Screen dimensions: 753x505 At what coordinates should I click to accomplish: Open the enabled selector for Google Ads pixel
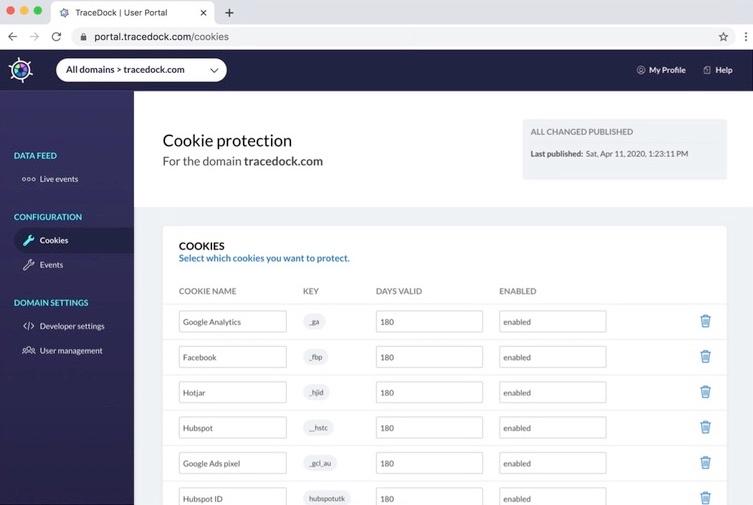552,463
